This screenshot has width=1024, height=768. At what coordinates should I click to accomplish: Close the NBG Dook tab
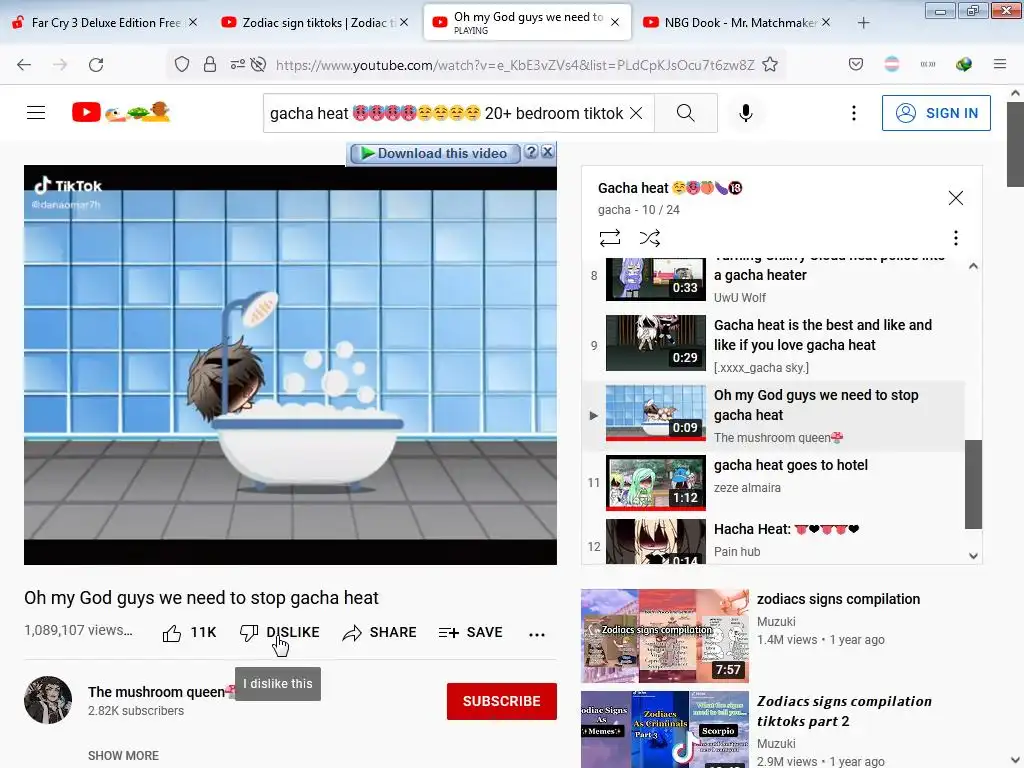click(x=826, y=22)
